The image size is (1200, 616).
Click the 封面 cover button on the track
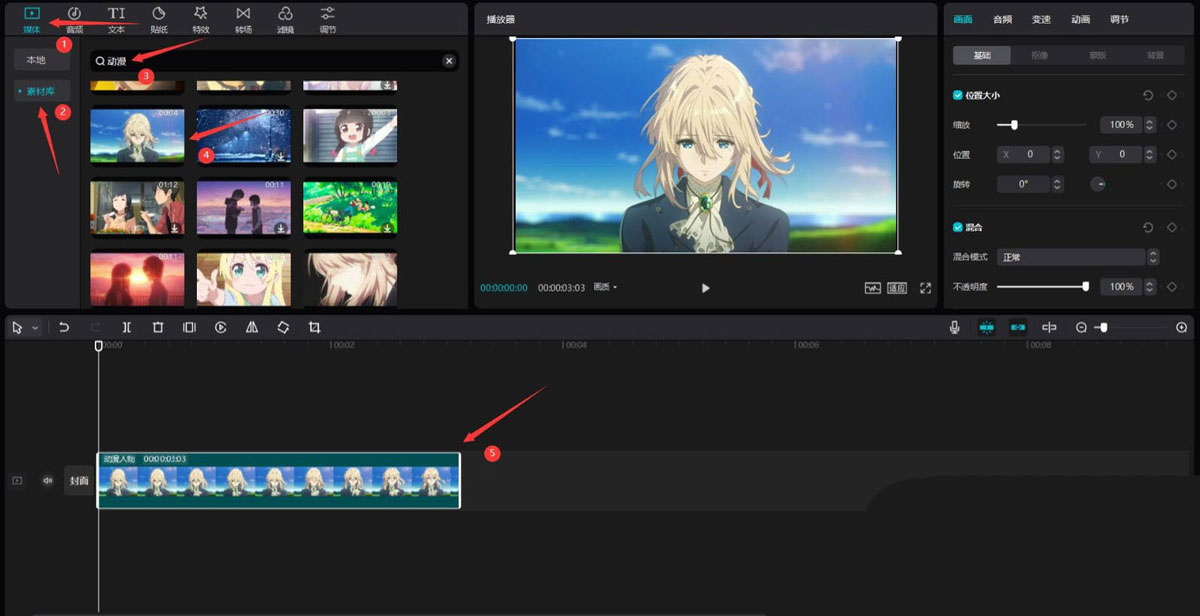tap(79, 480)
